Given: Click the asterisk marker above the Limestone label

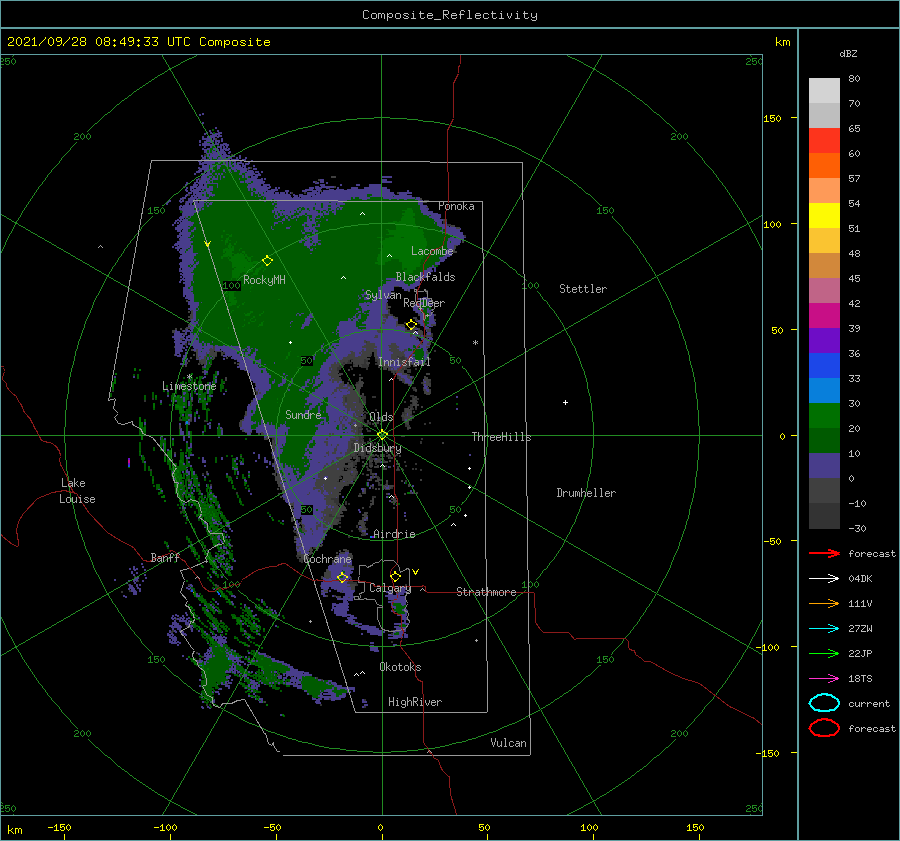Looking at the screenshot, I should point(189,377).
